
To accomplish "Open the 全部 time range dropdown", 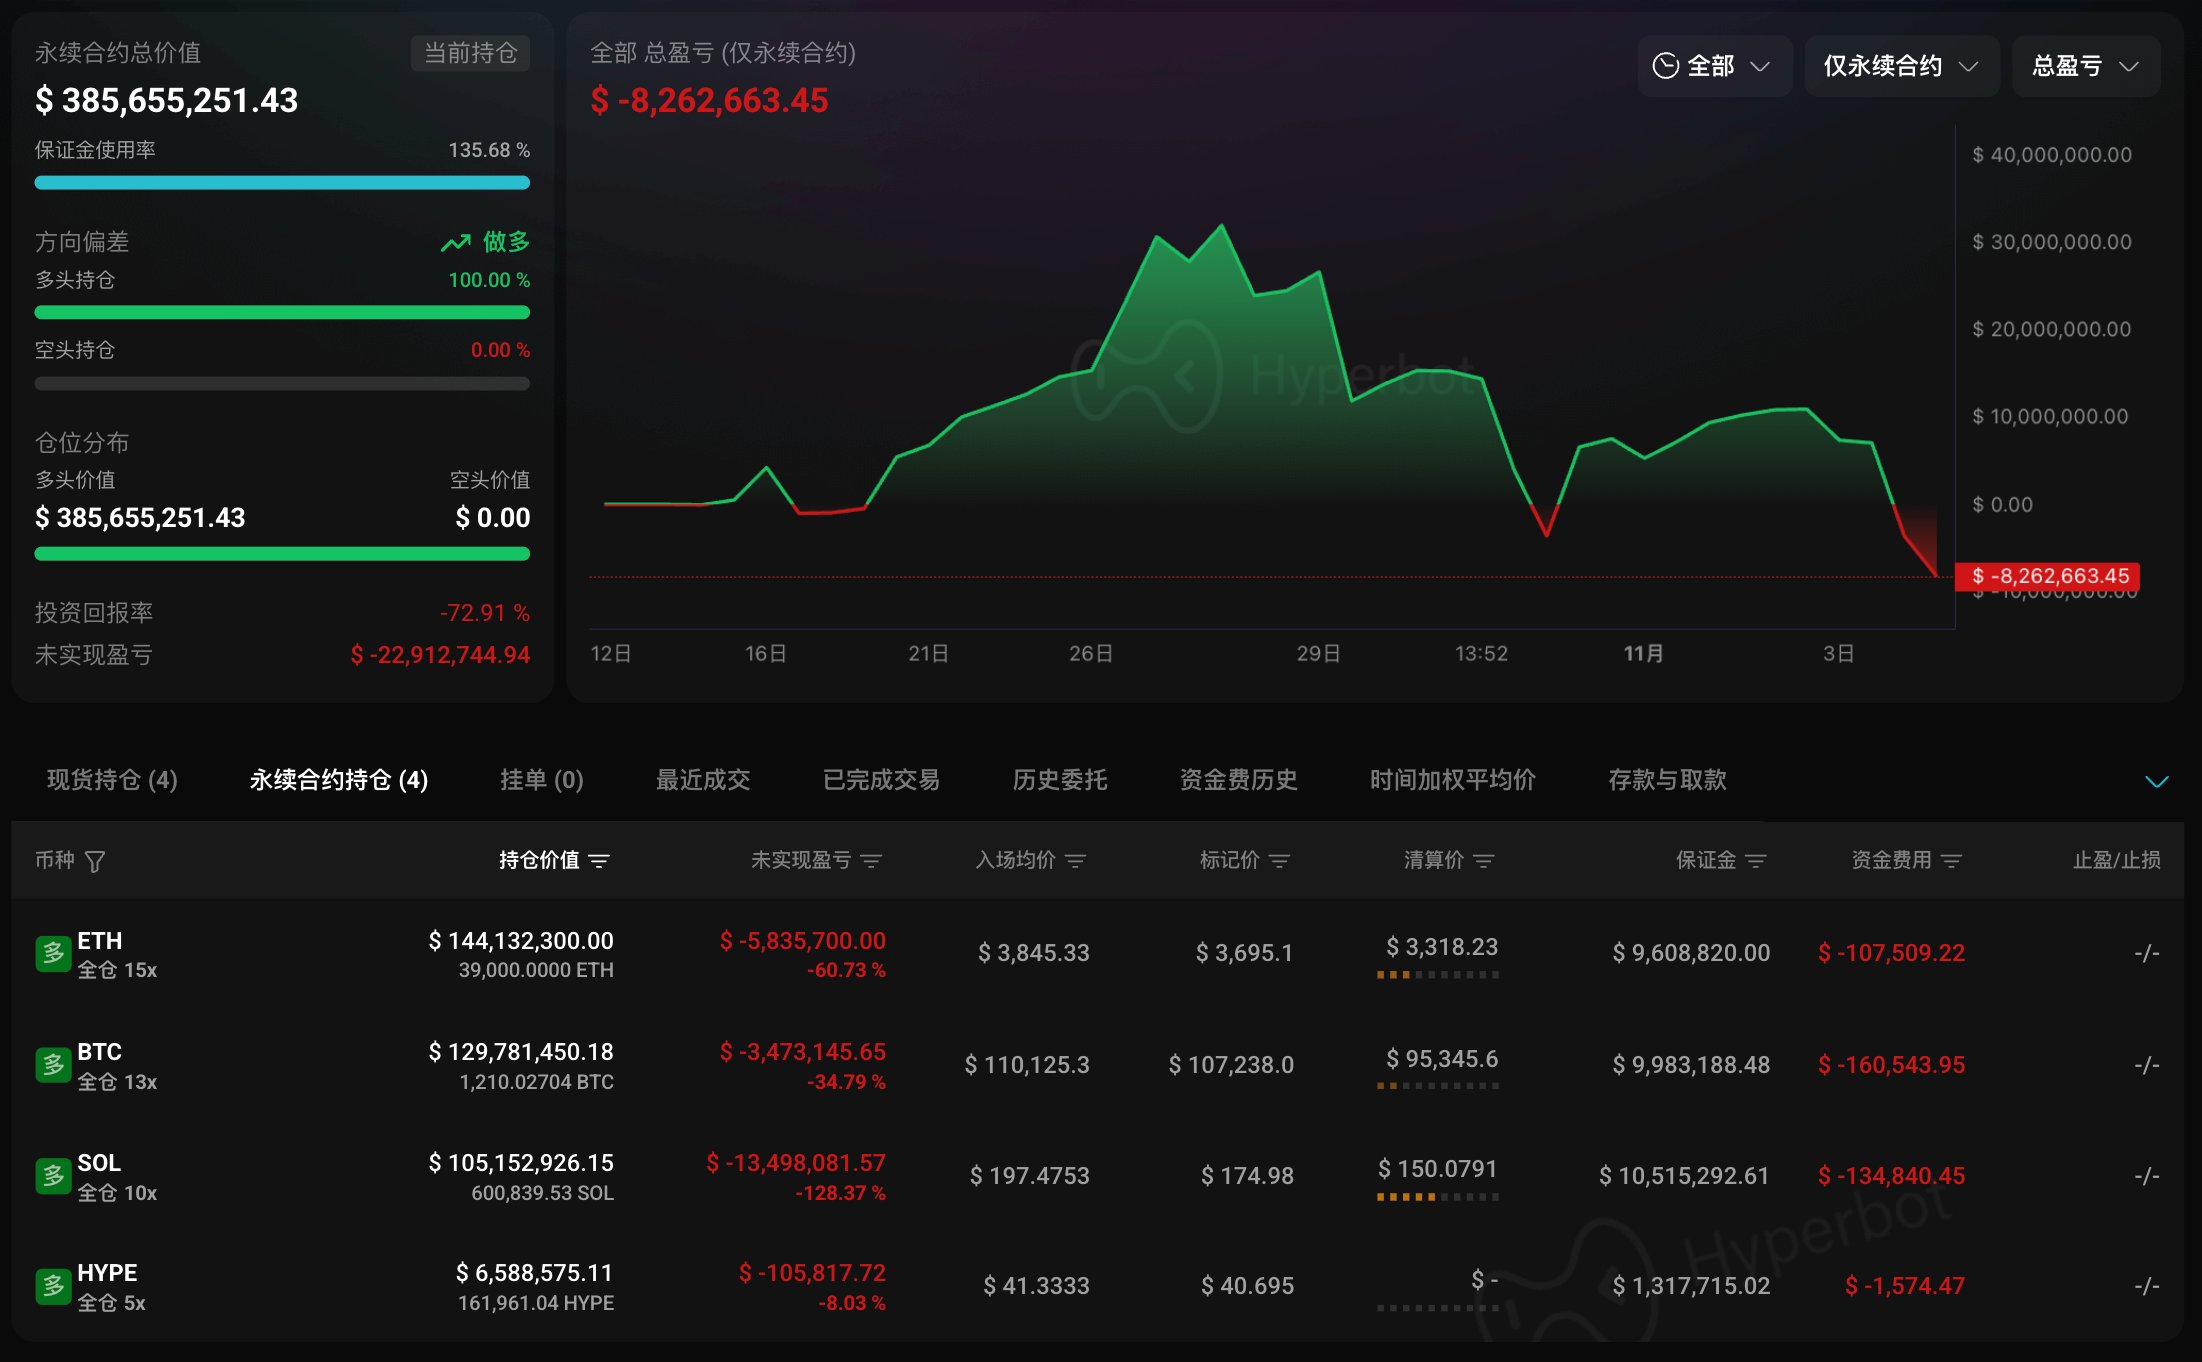I will tap(1712, 66).
